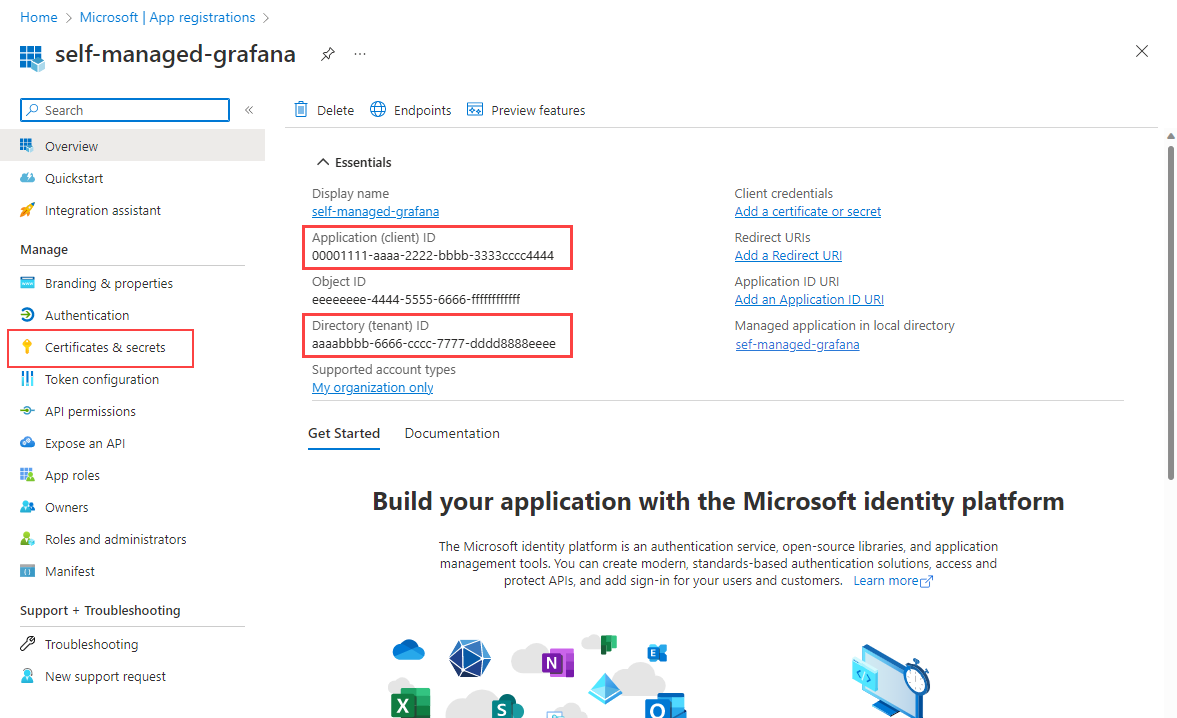Click in the sidebar Search field
1177x718 pixels.
(125, 110)
